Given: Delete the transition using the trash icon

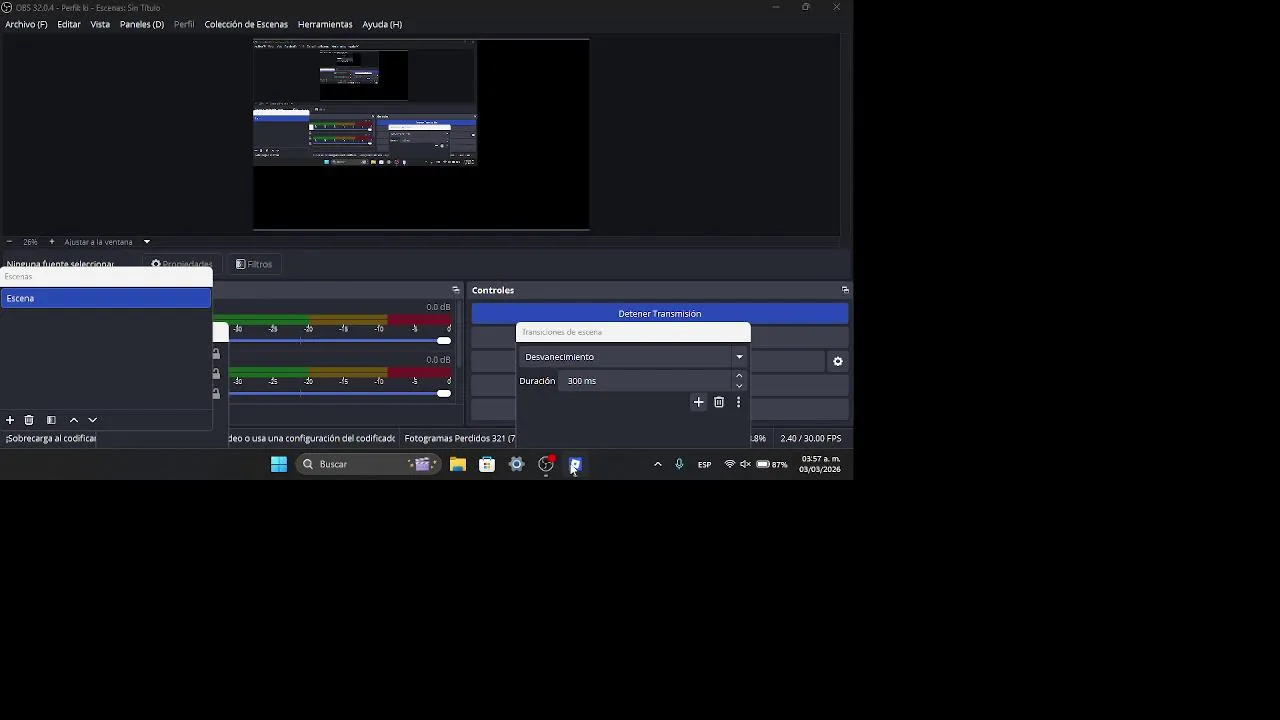Looking at the screenshot, I should point(719,402).
